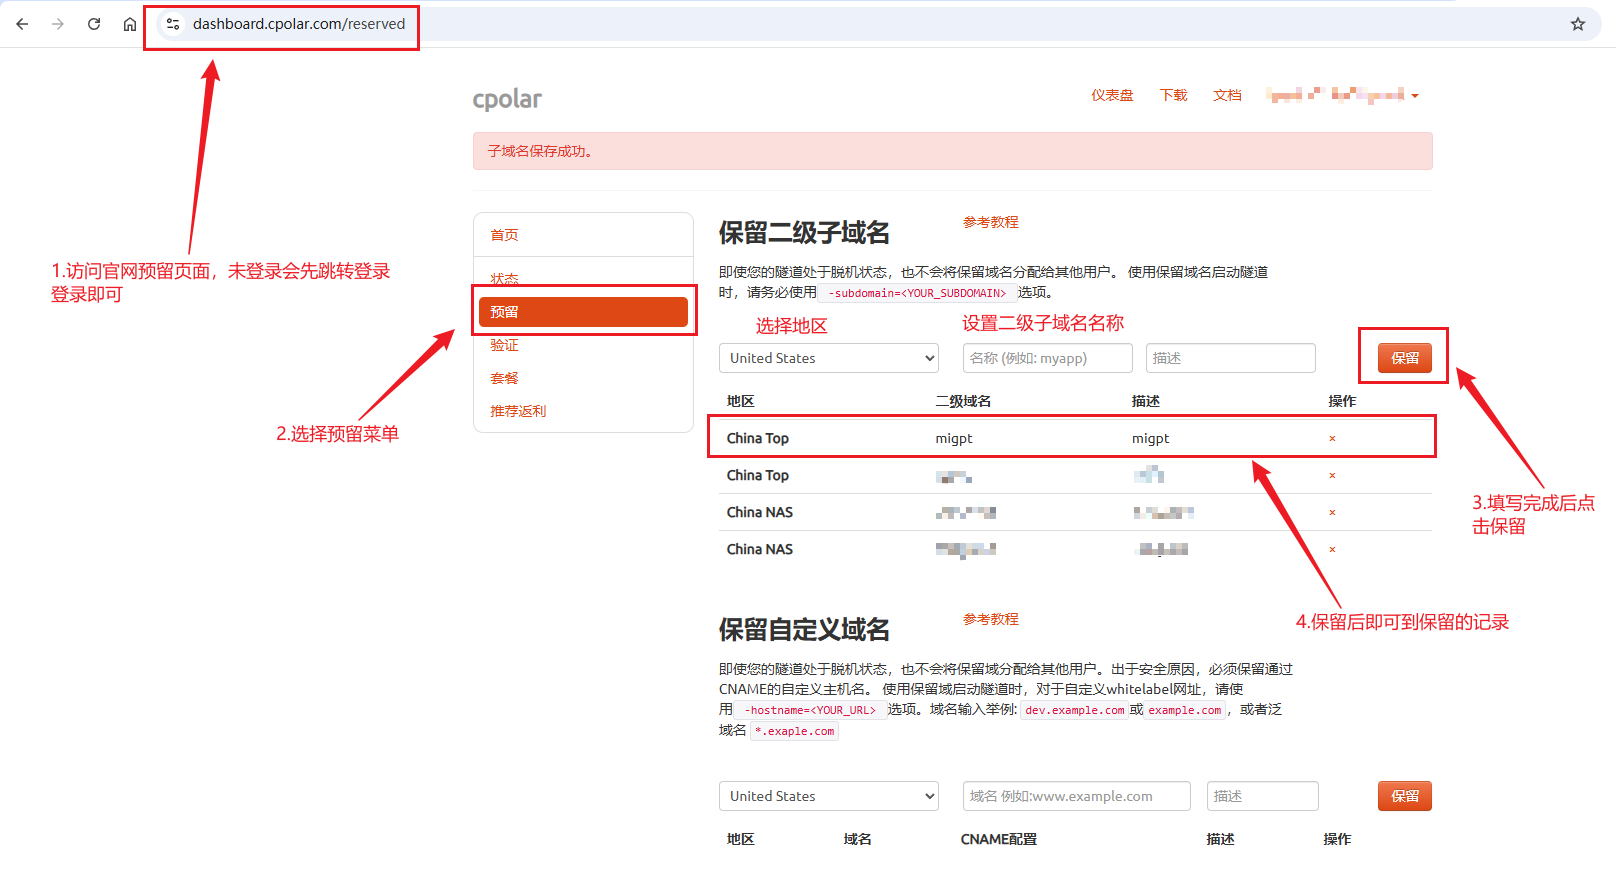This screenshot has width=1616, height=889.
Task: Open region dropdown for custom domain
Action: (828, 796)
